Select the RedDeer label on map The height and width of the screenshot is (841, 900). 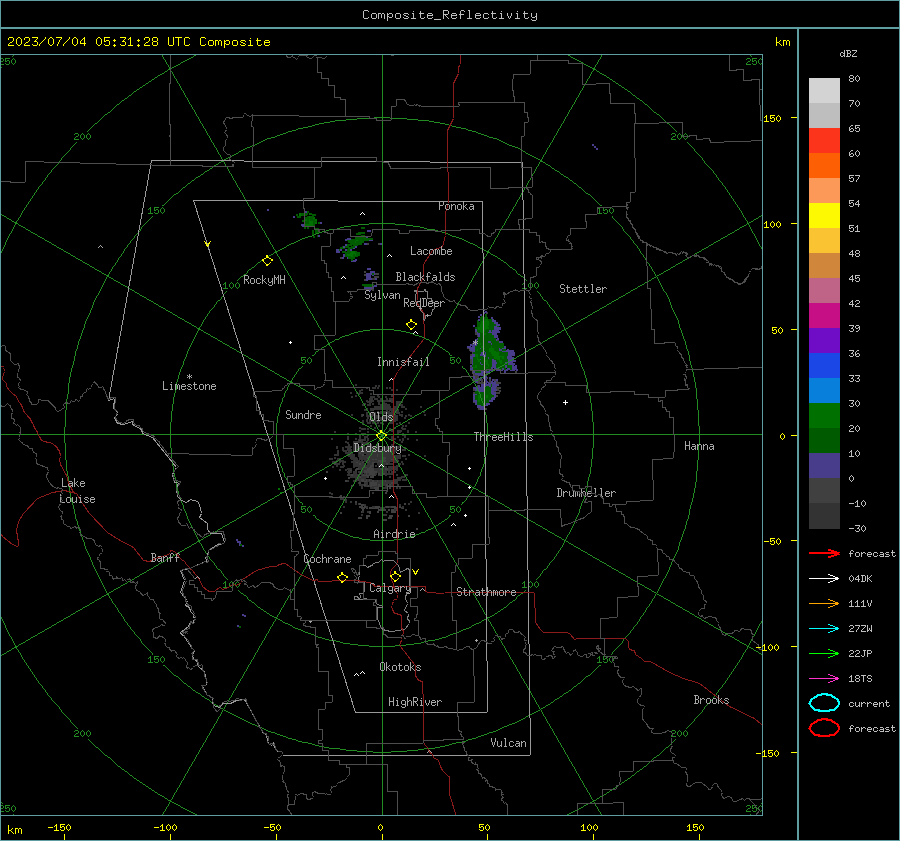coord(424,303)
